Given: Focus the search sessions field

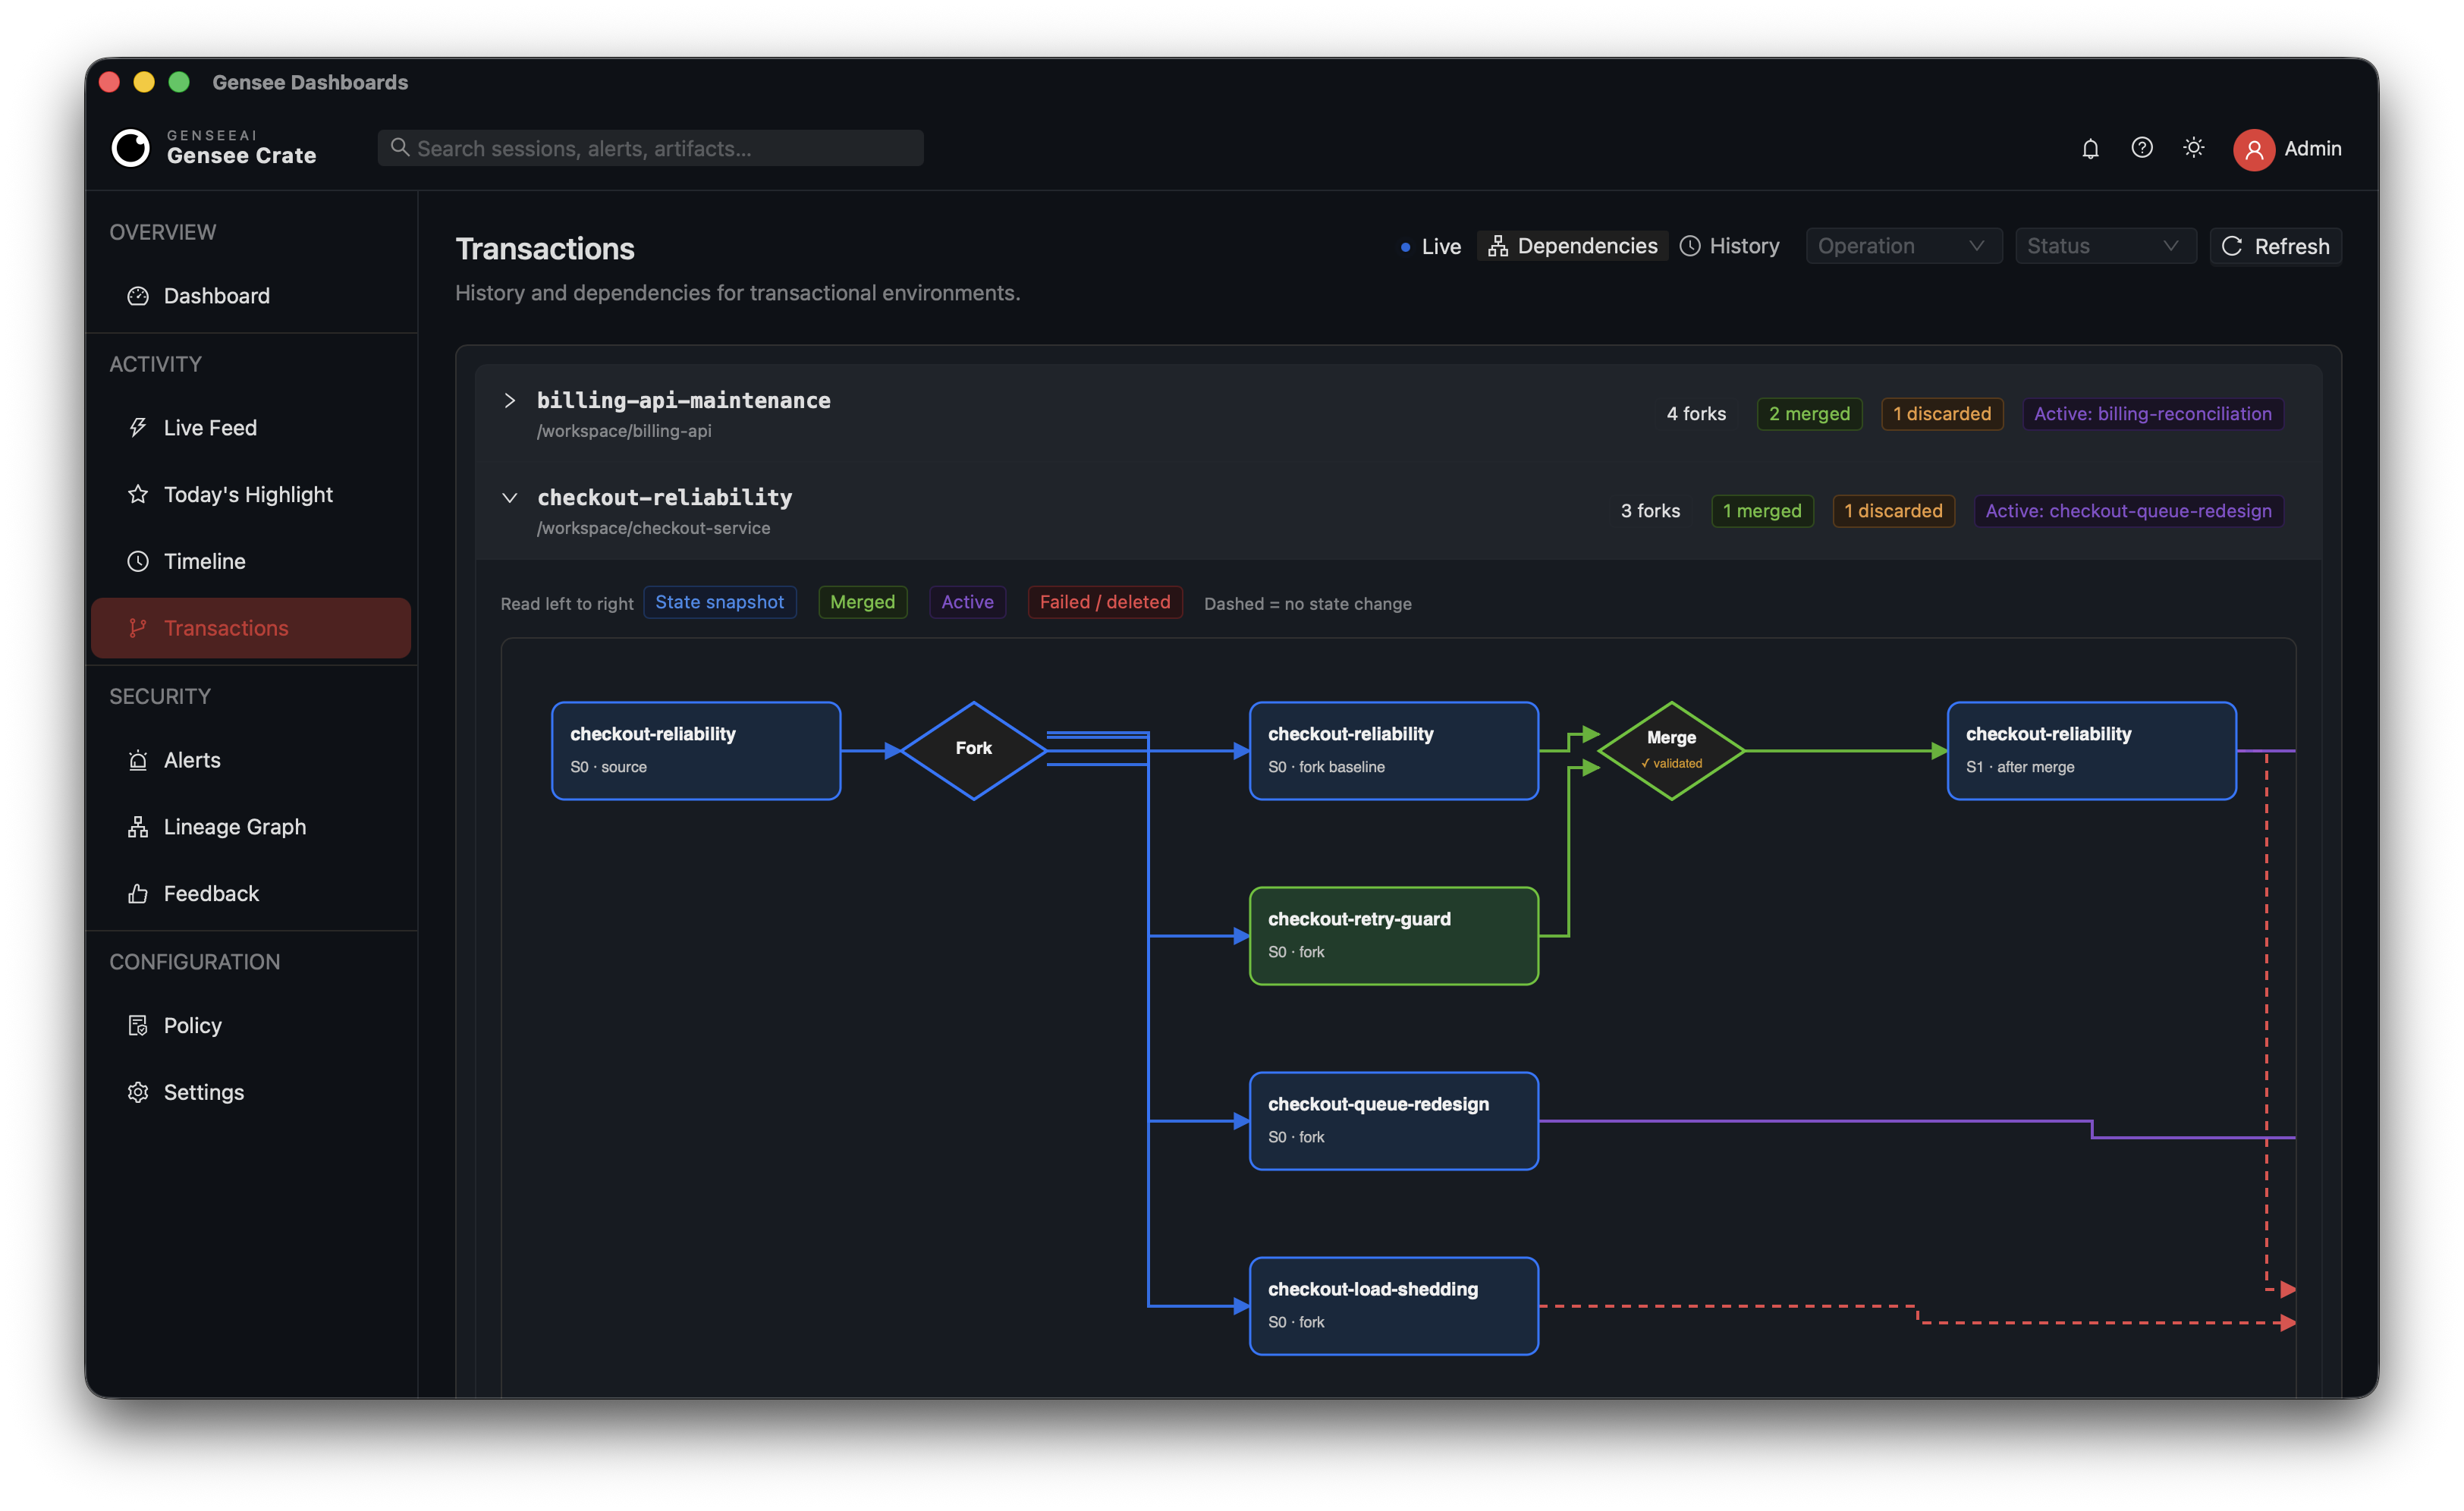Looking at the screenshot, I should click(x=650, y=148).
